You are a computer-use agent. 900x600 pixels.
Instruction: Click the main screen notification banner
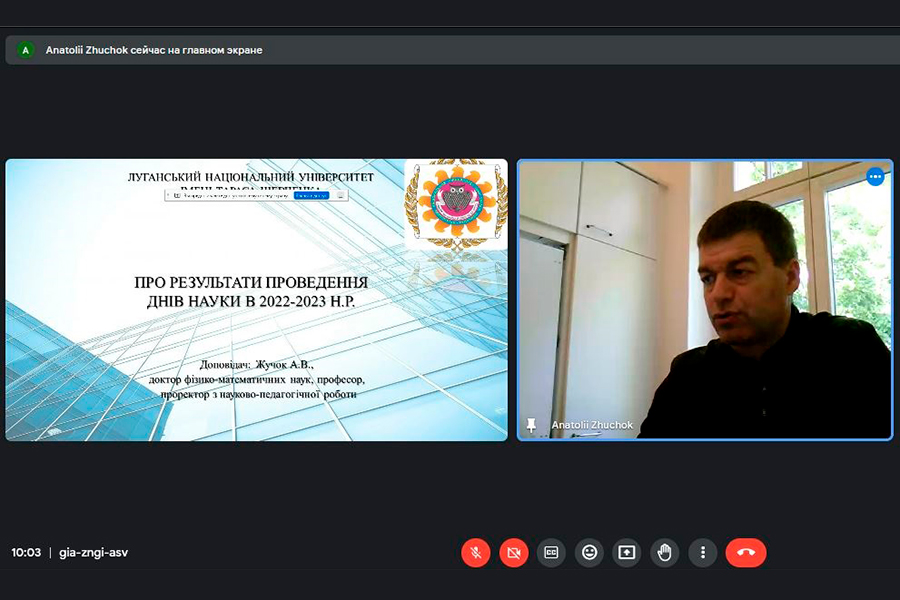452,51
